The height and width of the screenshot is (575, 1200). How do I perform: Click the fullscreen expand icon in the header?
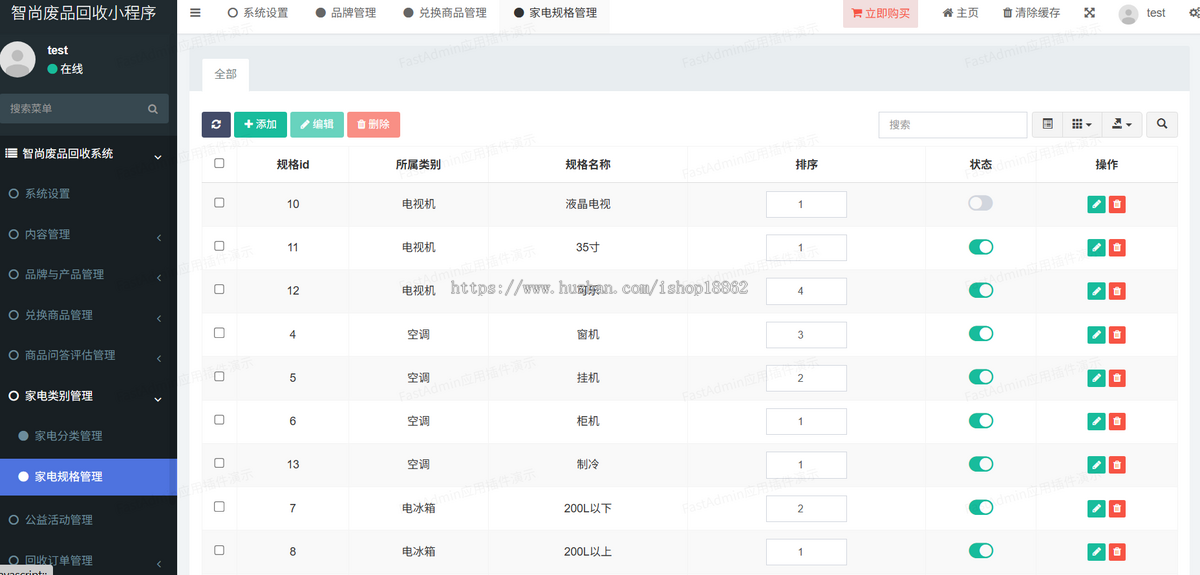point(1089,13)
